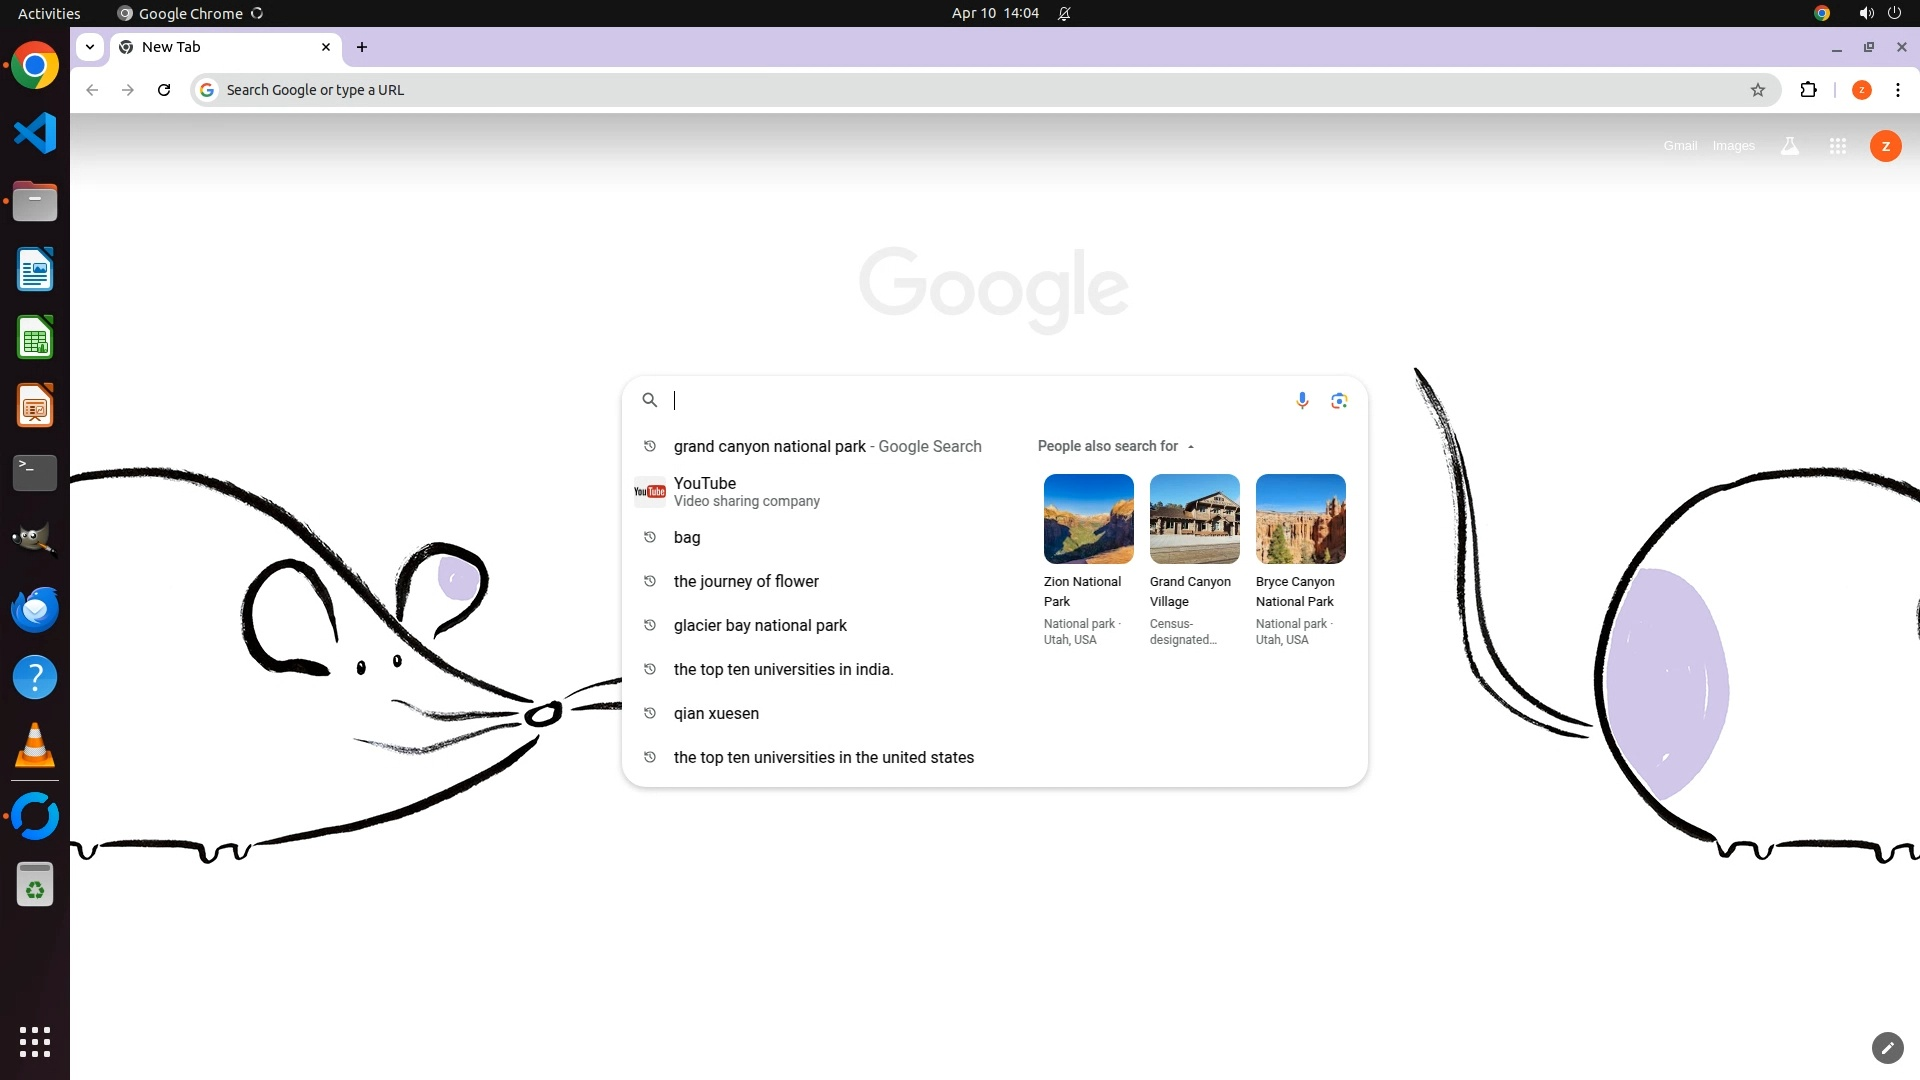Image resolution: width=1920 pixels, height=1080 pixels.
Task: Select 'glacier bay national park' suggestion
Action: pos(760,626)
